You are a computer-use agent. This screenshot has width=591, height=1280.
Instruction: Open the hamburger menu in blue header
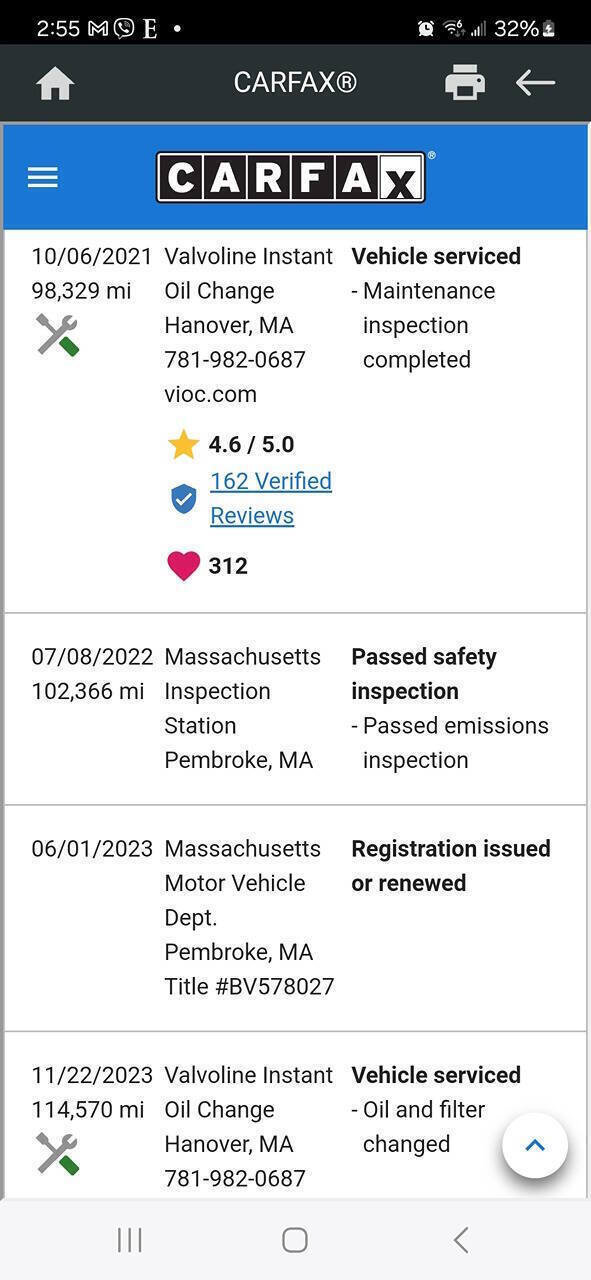coord(43,178)
